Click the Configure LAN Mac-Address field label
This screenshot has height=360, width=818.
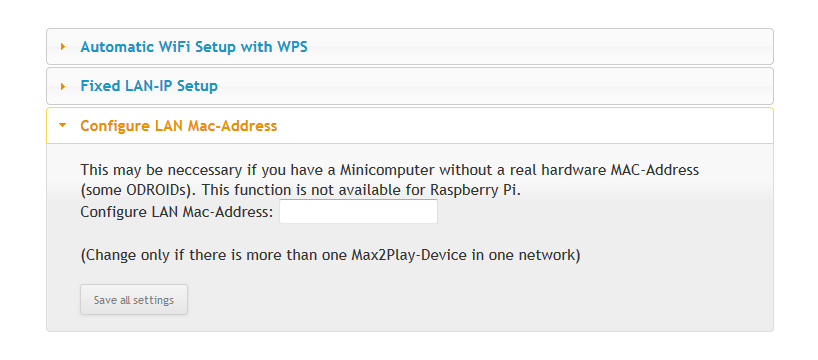pyautogui.click(x=177, y=212)
